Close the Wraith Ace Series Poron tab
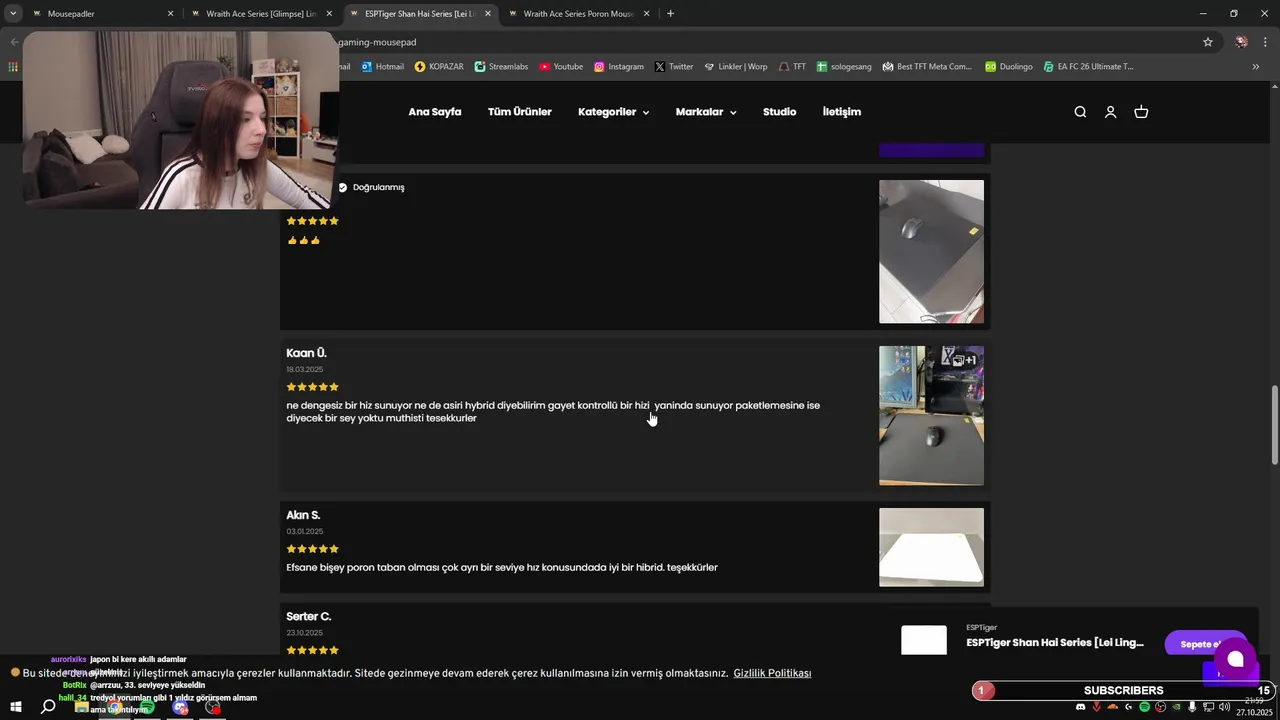Viewport: 1280px width, 720px height. (x=646, y=14)
